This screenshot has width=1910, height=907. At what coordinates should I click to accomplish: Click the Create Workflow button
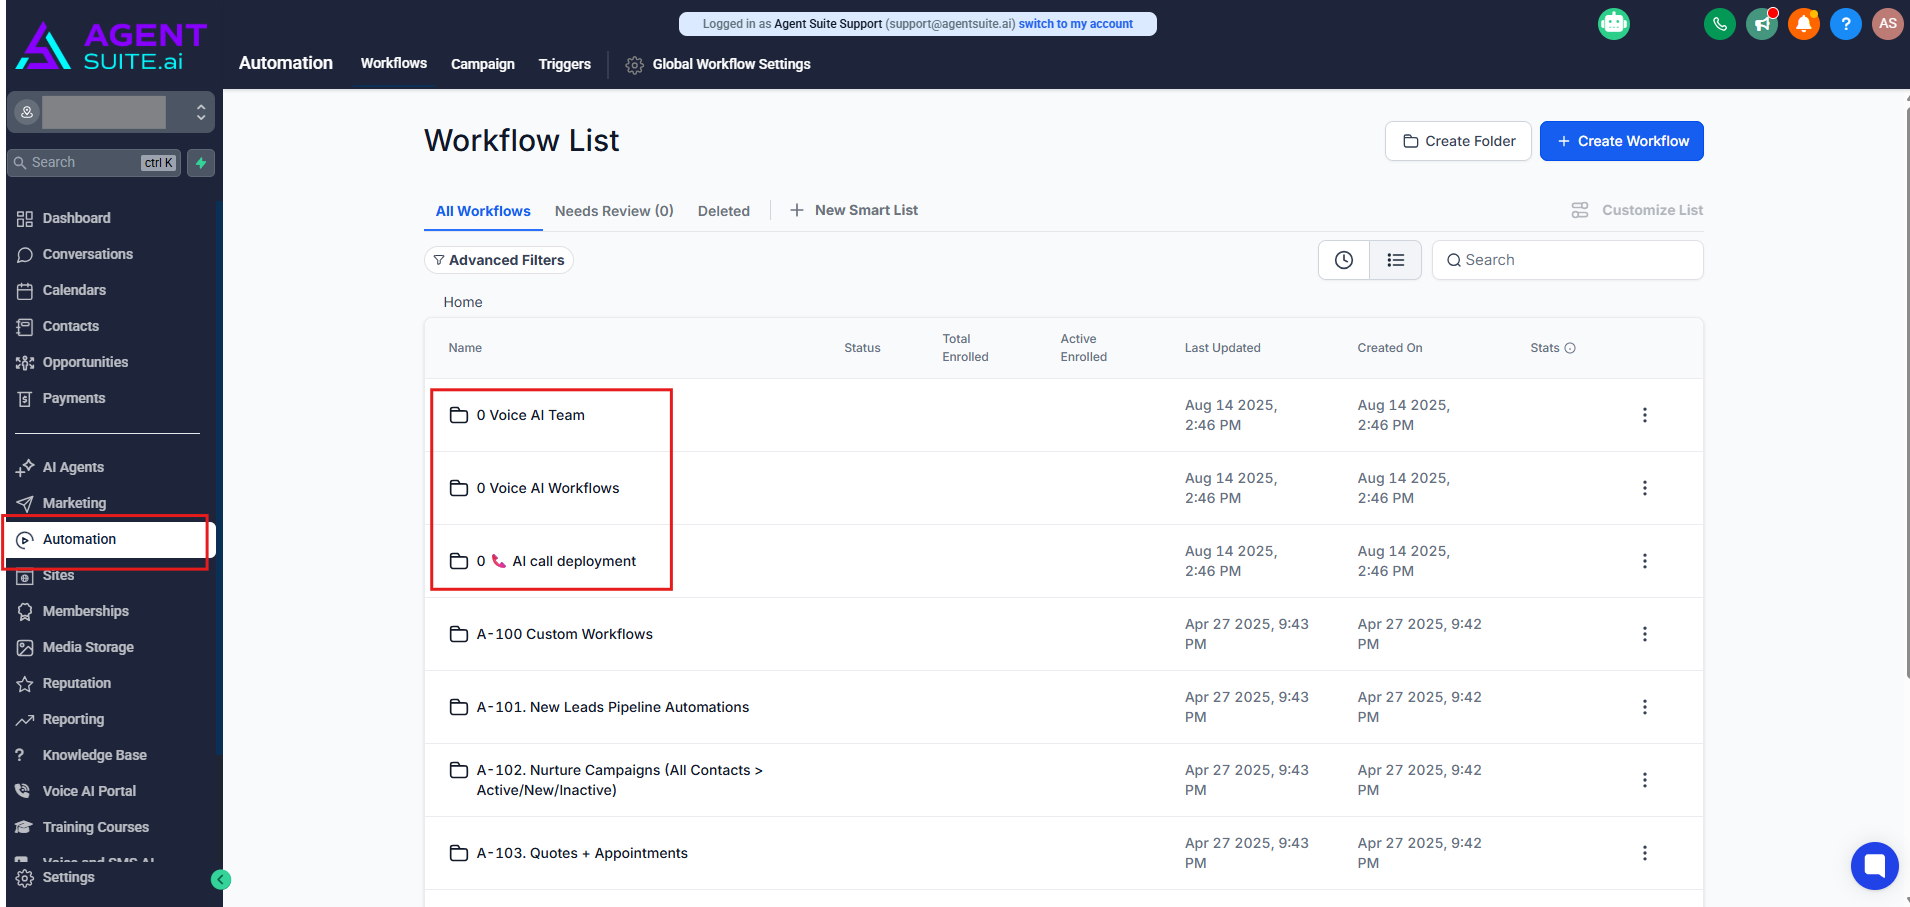point(1622,141)
